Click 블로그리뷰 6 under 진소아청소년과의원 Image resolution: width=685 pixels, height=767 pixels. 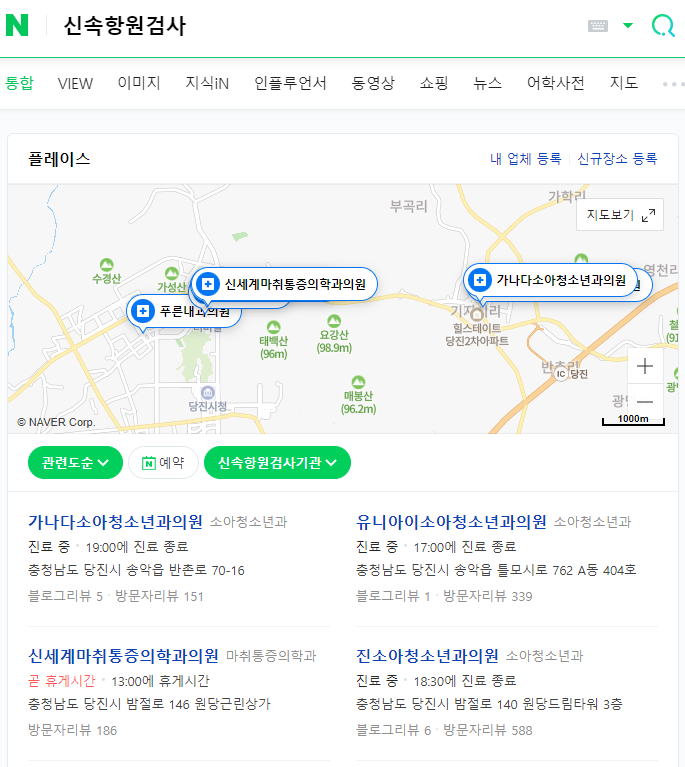pyautogui.click(x=393, y=730)
